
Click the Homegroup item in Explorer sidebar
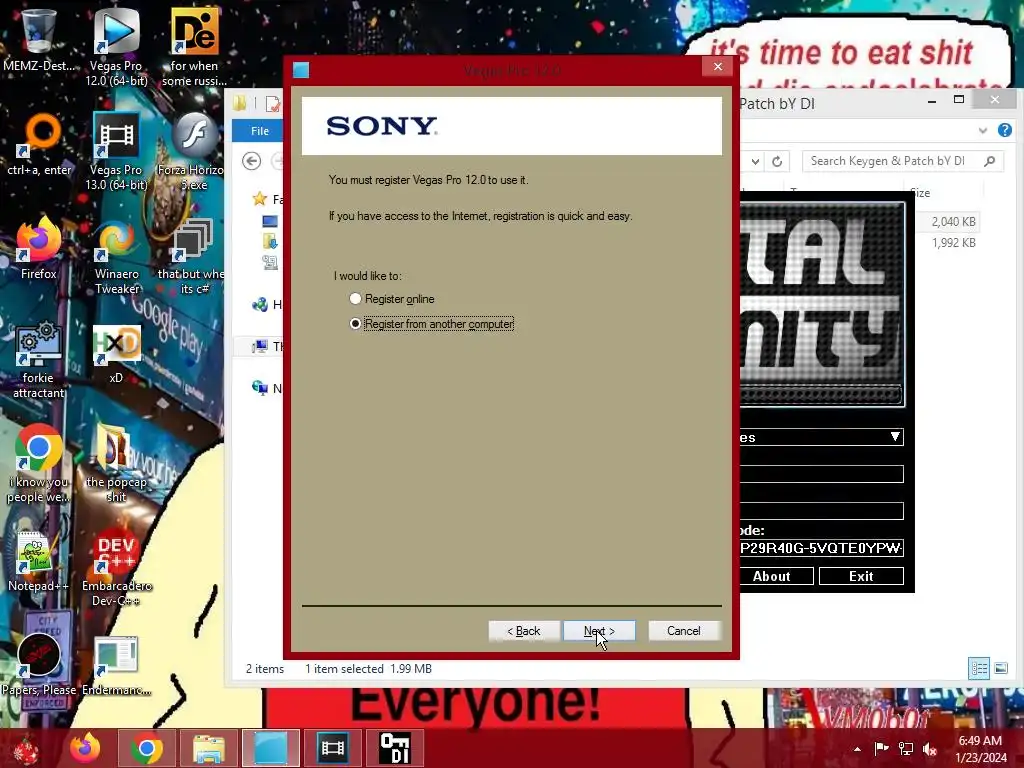[x=268, y=304]
